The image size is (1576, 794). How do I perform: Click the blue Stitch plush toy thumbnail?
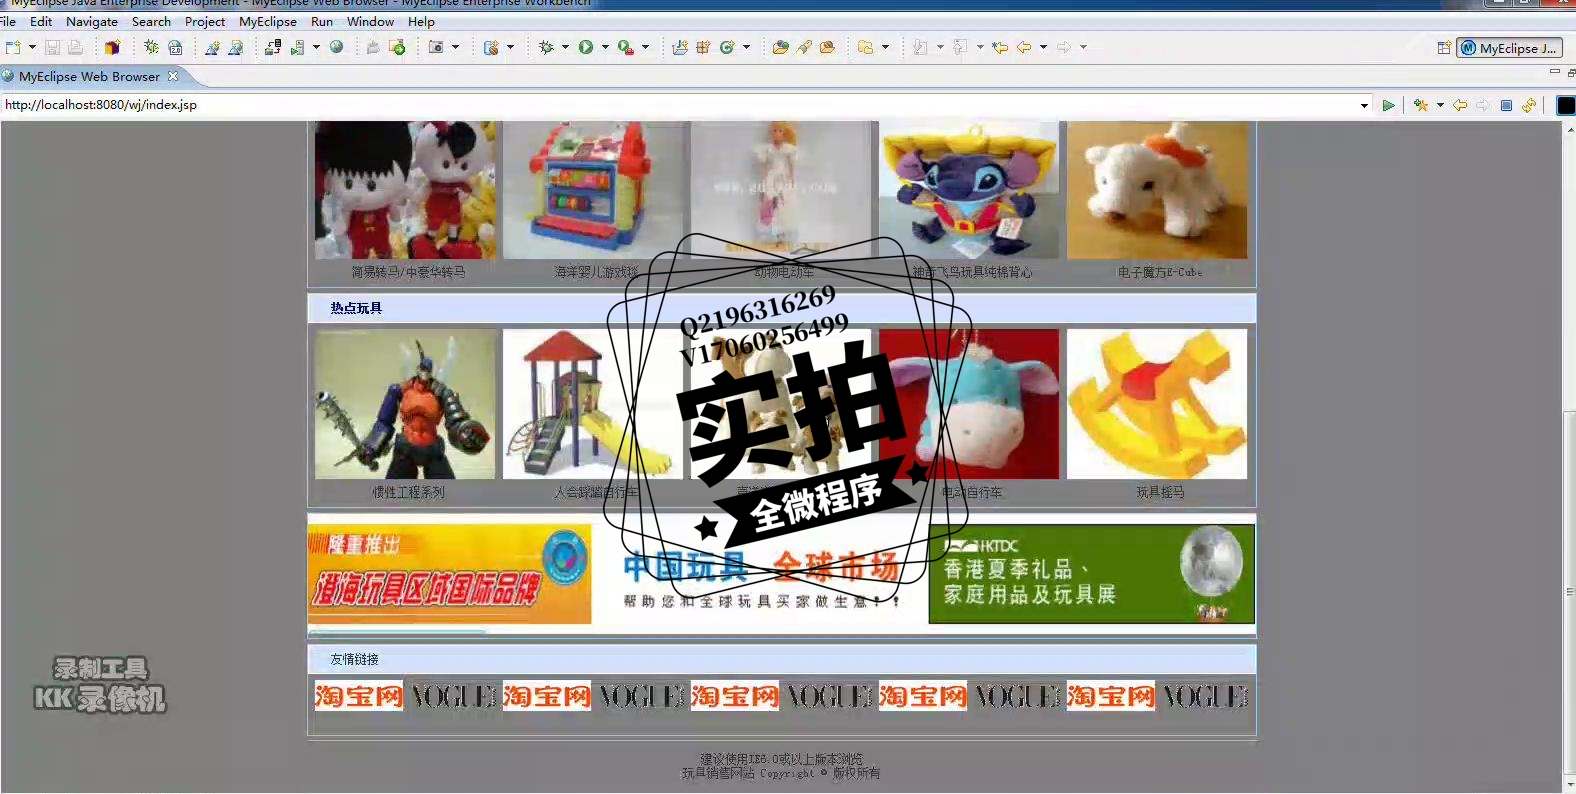click(969, 190)
